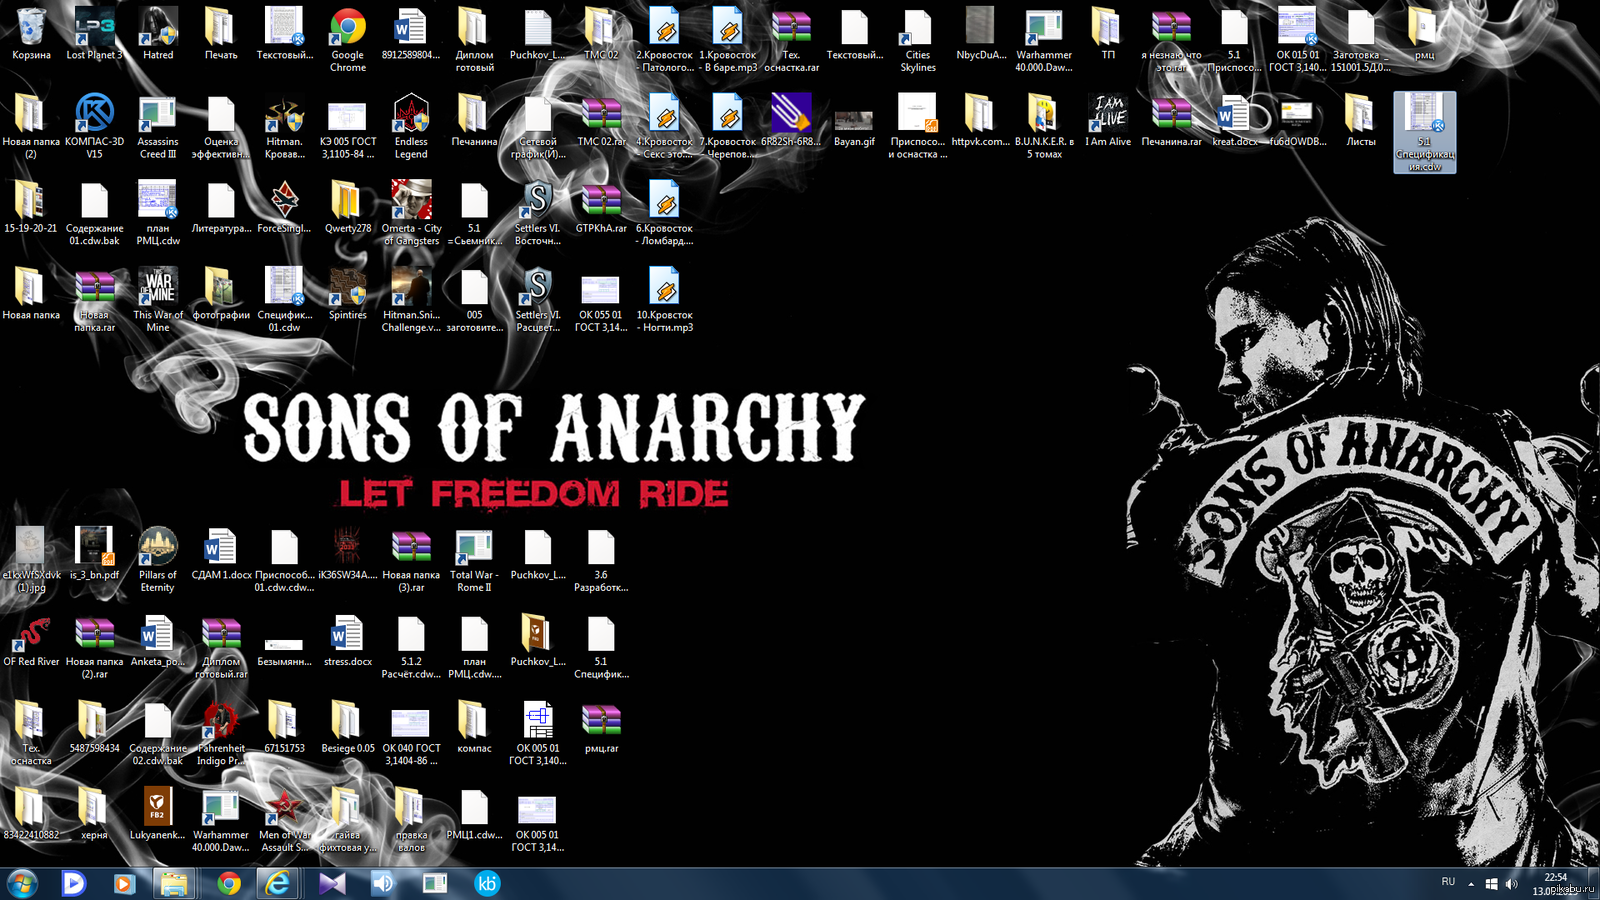Viewport: 1600px width, 900px height.
Task: Open Chrome from the taskbar
Action: 229,883
